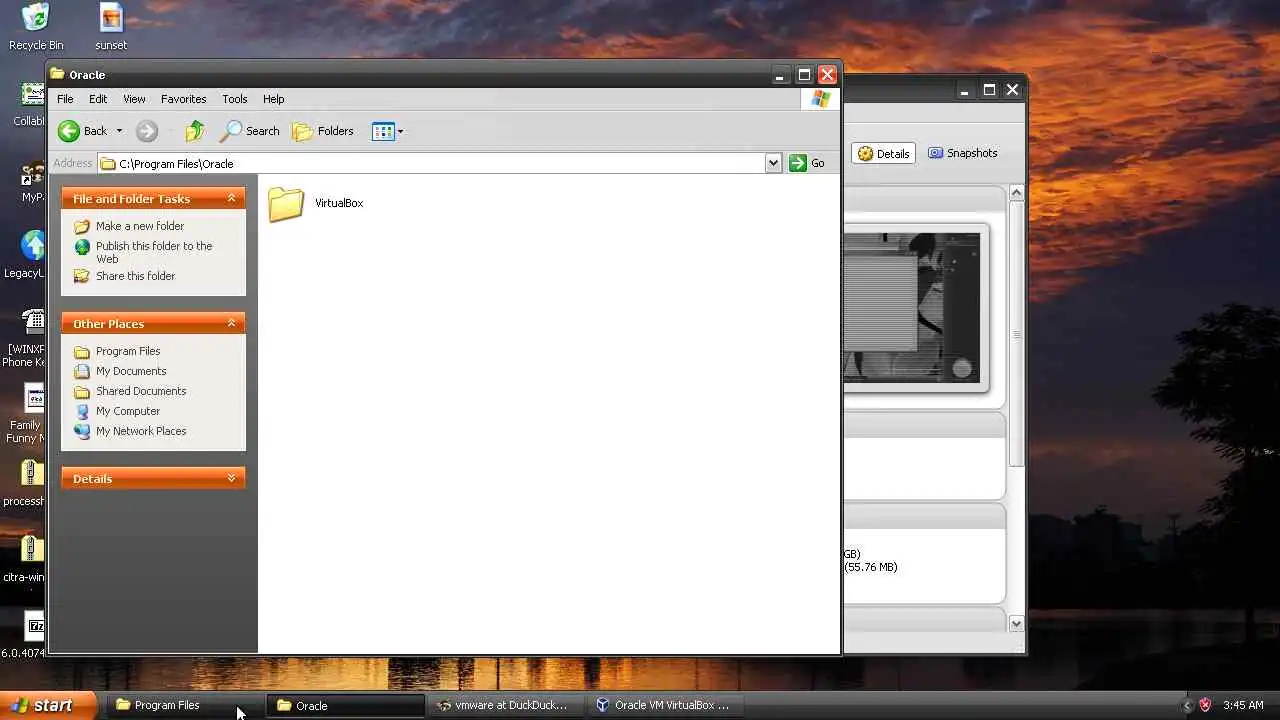Toggle the Folders tree view
1280x720 pixels.
click(x=323, y=131)
